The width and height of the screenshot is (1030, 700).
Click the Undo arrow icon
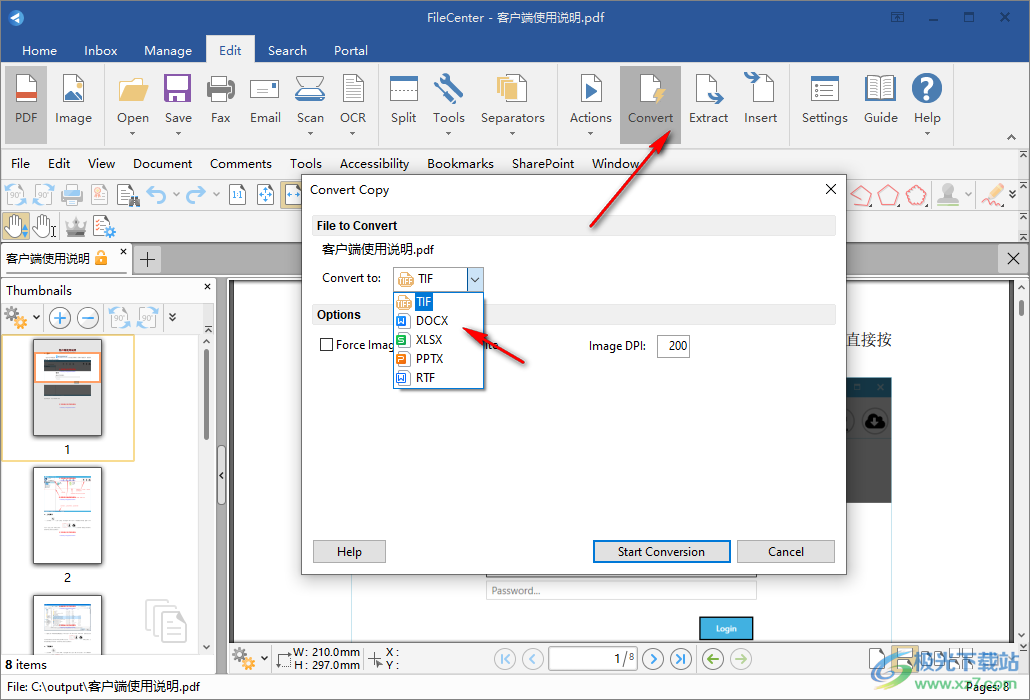156,195
